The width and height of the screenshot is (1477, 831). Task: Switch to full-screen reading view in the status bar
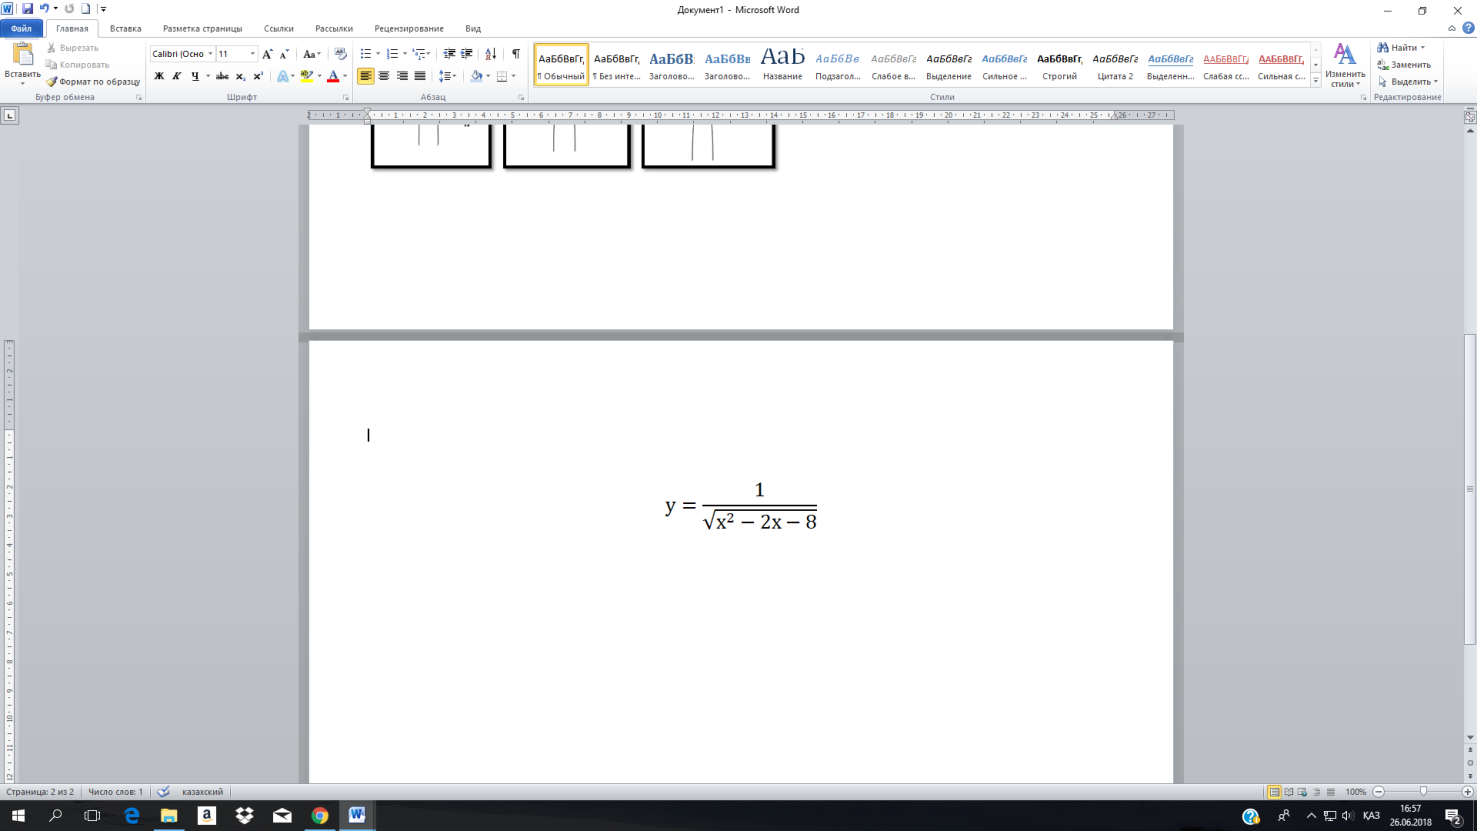(1288, 792)
